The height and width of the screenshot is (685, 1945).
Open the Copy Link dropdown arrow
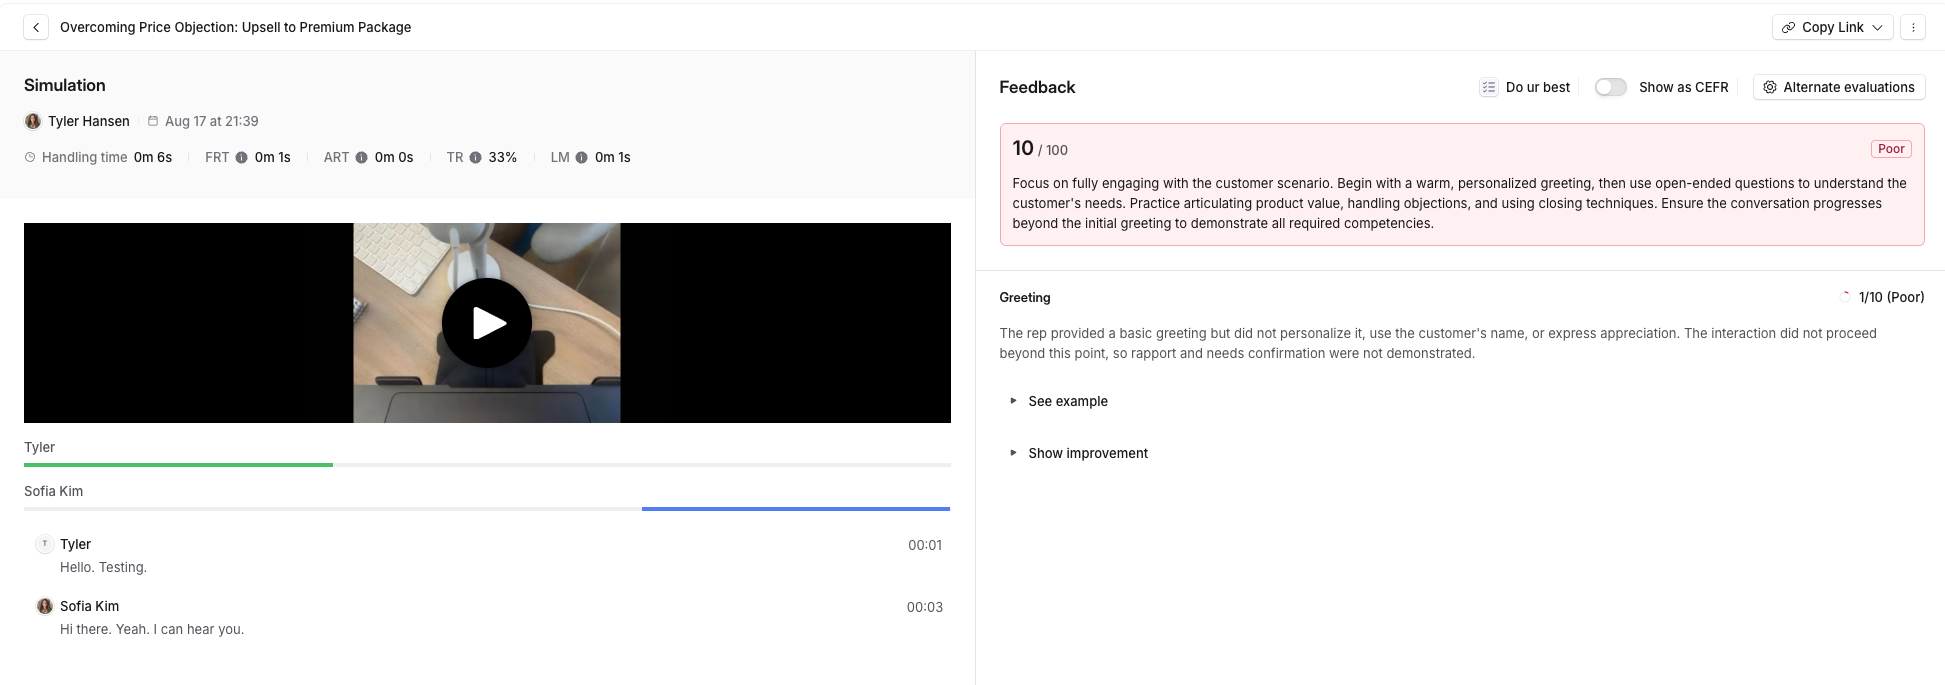point(1877,27)
